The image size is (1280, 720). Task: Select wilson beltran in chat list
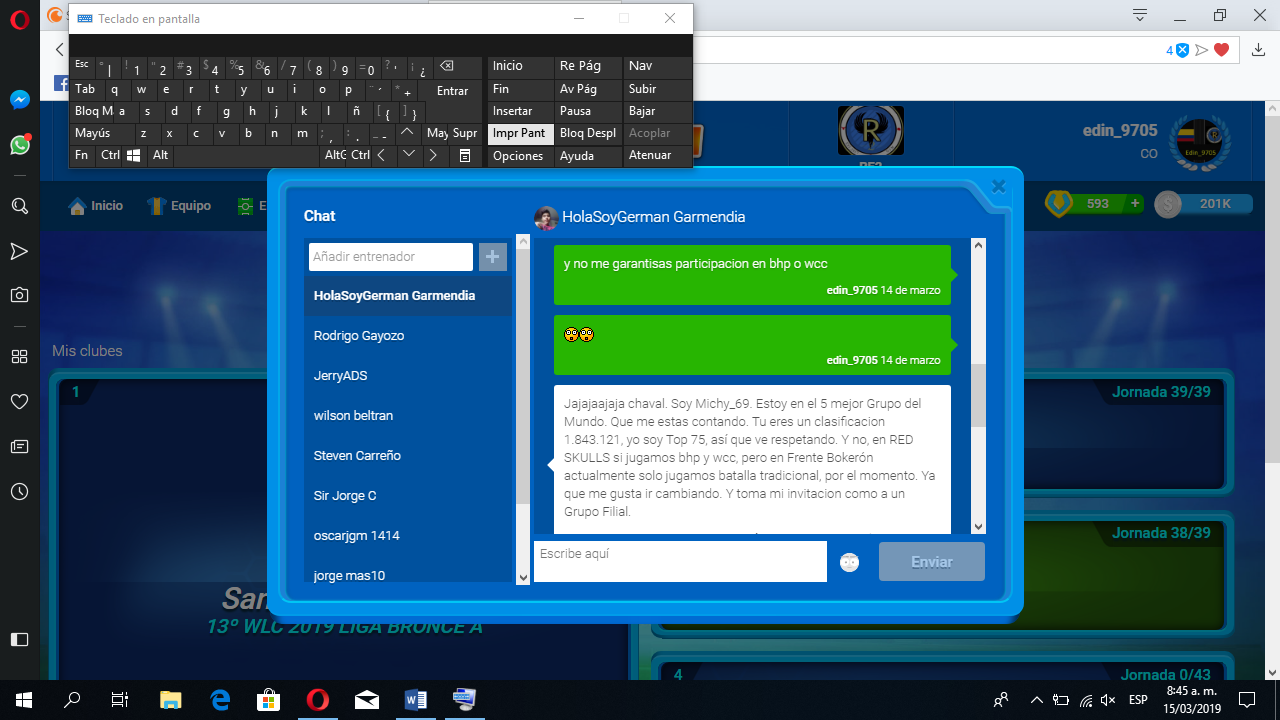tap(408, 416)
